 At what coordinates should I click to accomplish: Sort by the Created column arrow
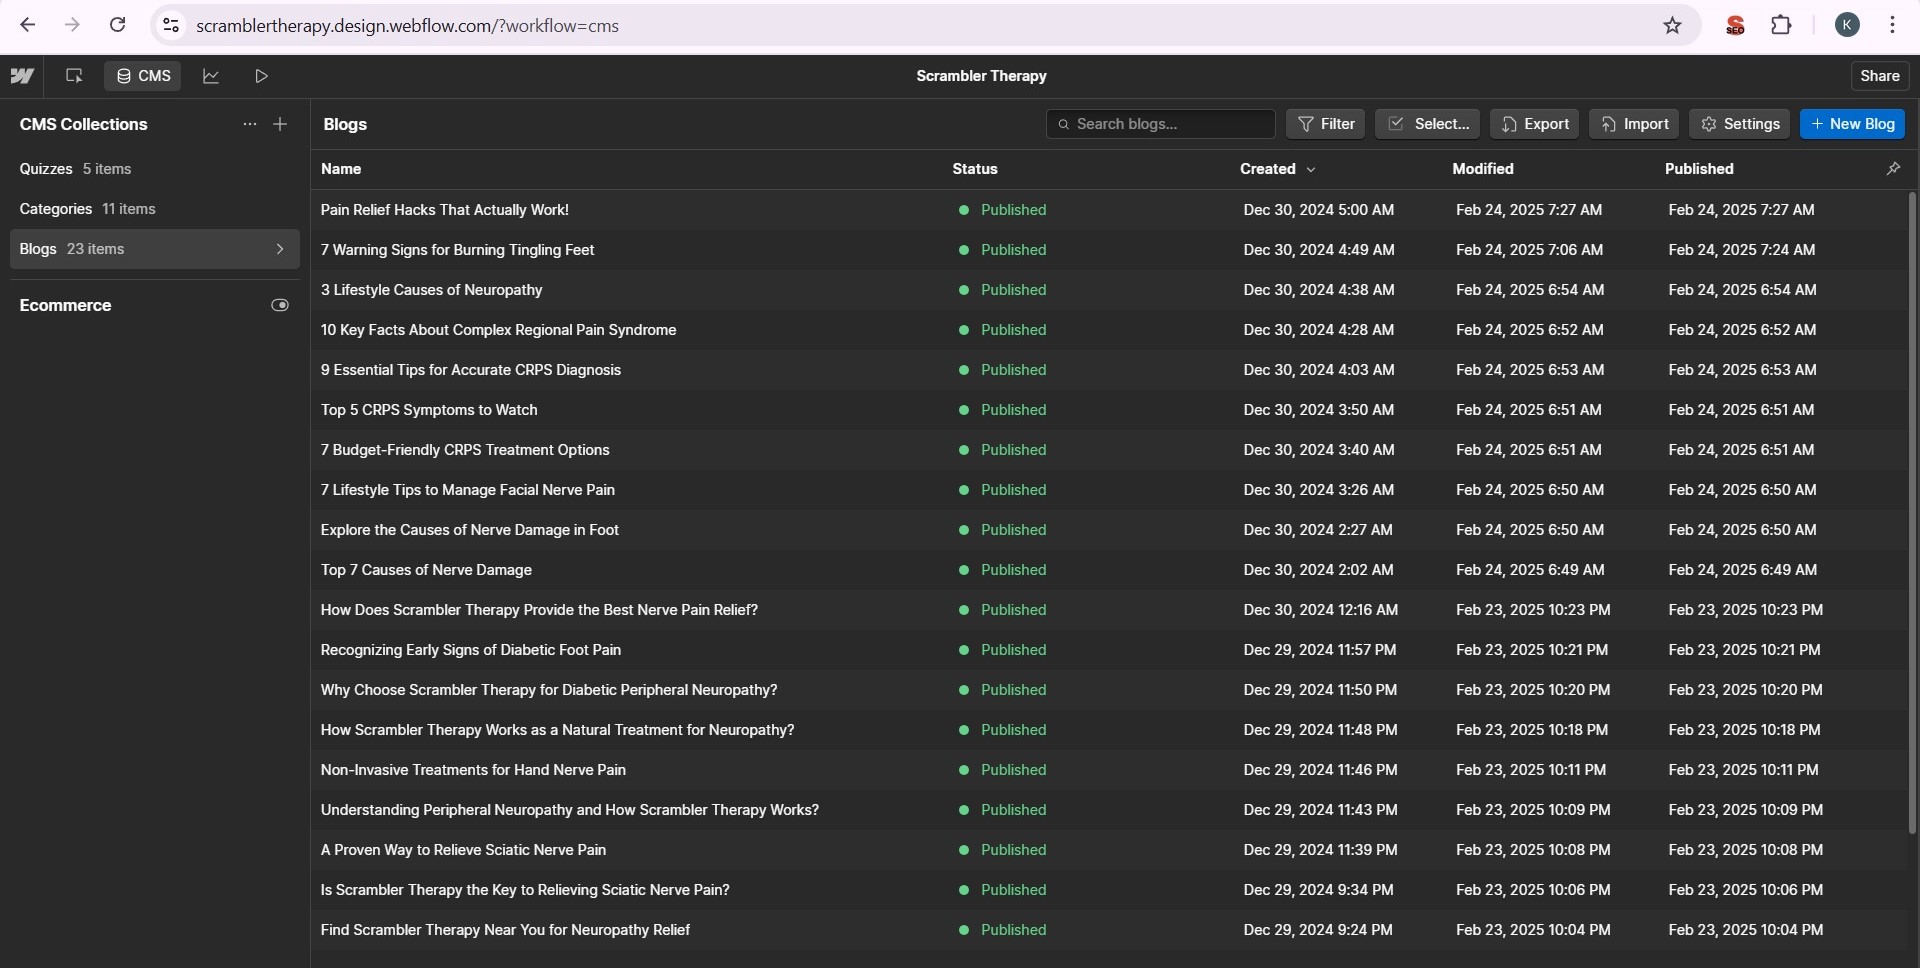pyautogui.click(x=1311, y=170)
